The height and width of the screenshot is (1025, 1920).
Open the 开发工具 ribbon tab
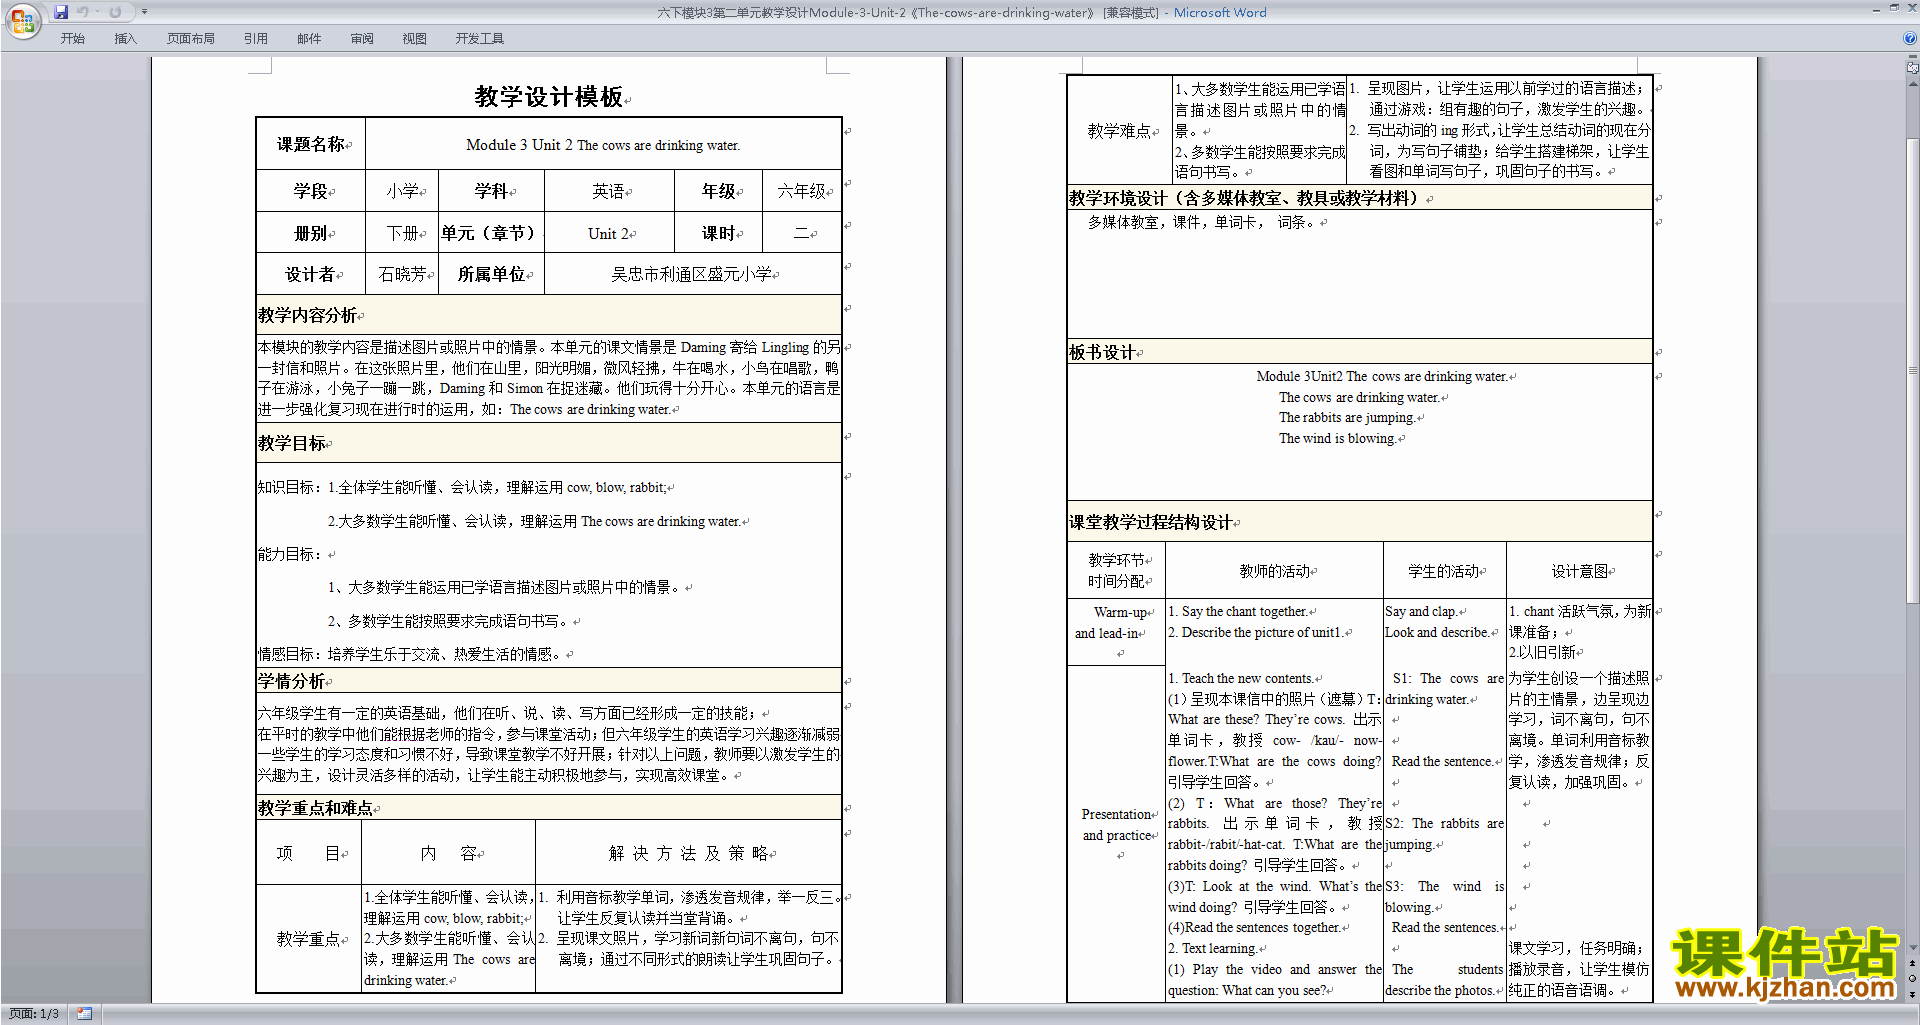click(480, 39)
